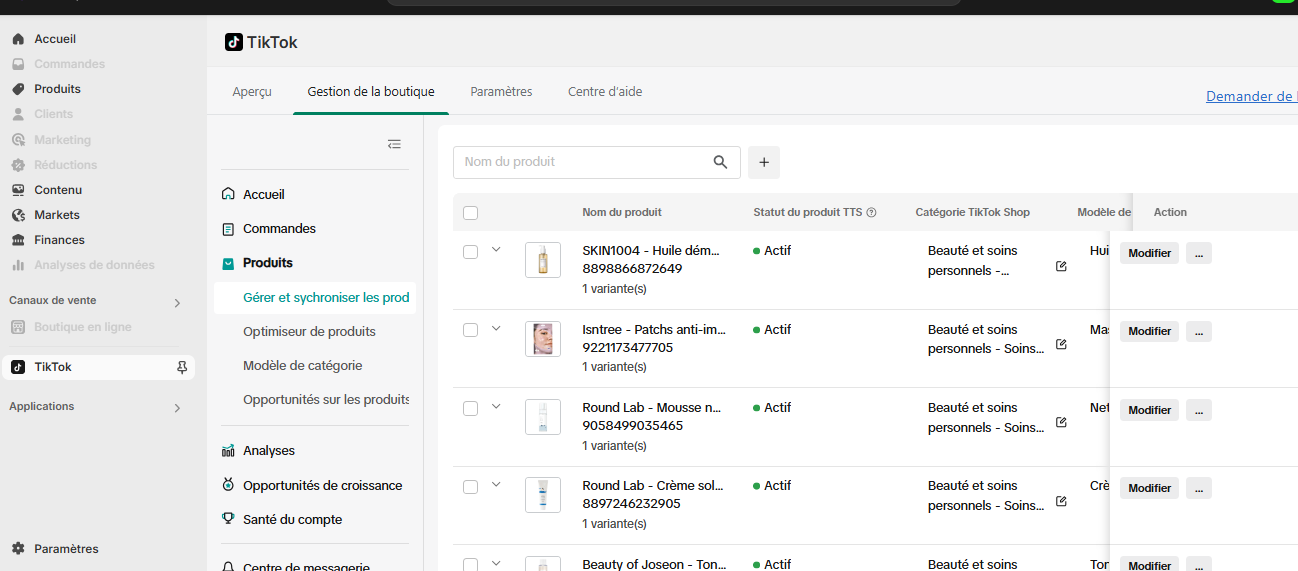Expand variants of the SKIN1004 row
Screen dimensions: 1298x571
point(496,250)
